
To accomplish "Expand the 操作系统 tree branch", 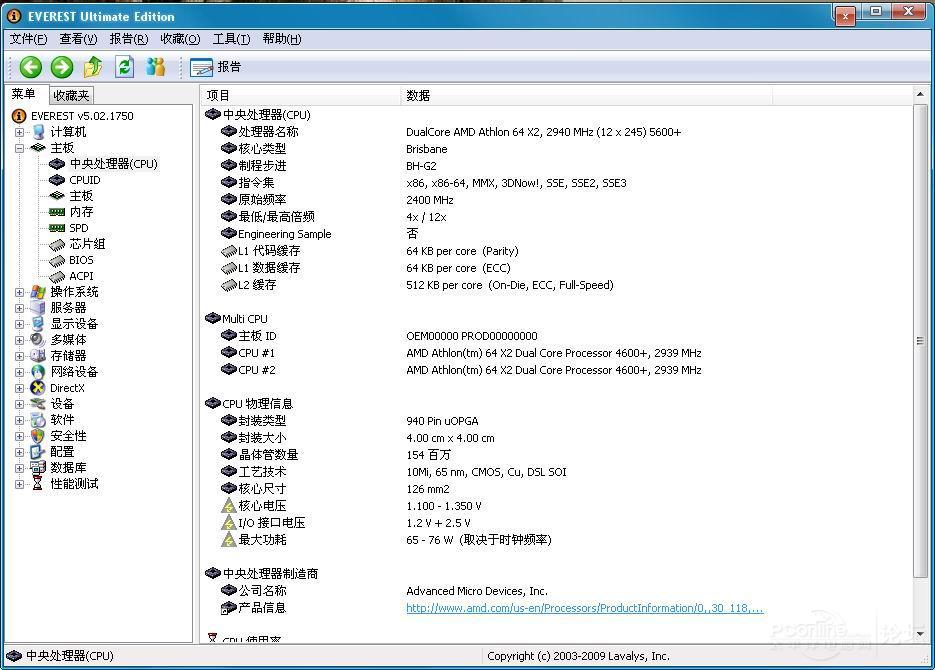I will coord(19,293).
